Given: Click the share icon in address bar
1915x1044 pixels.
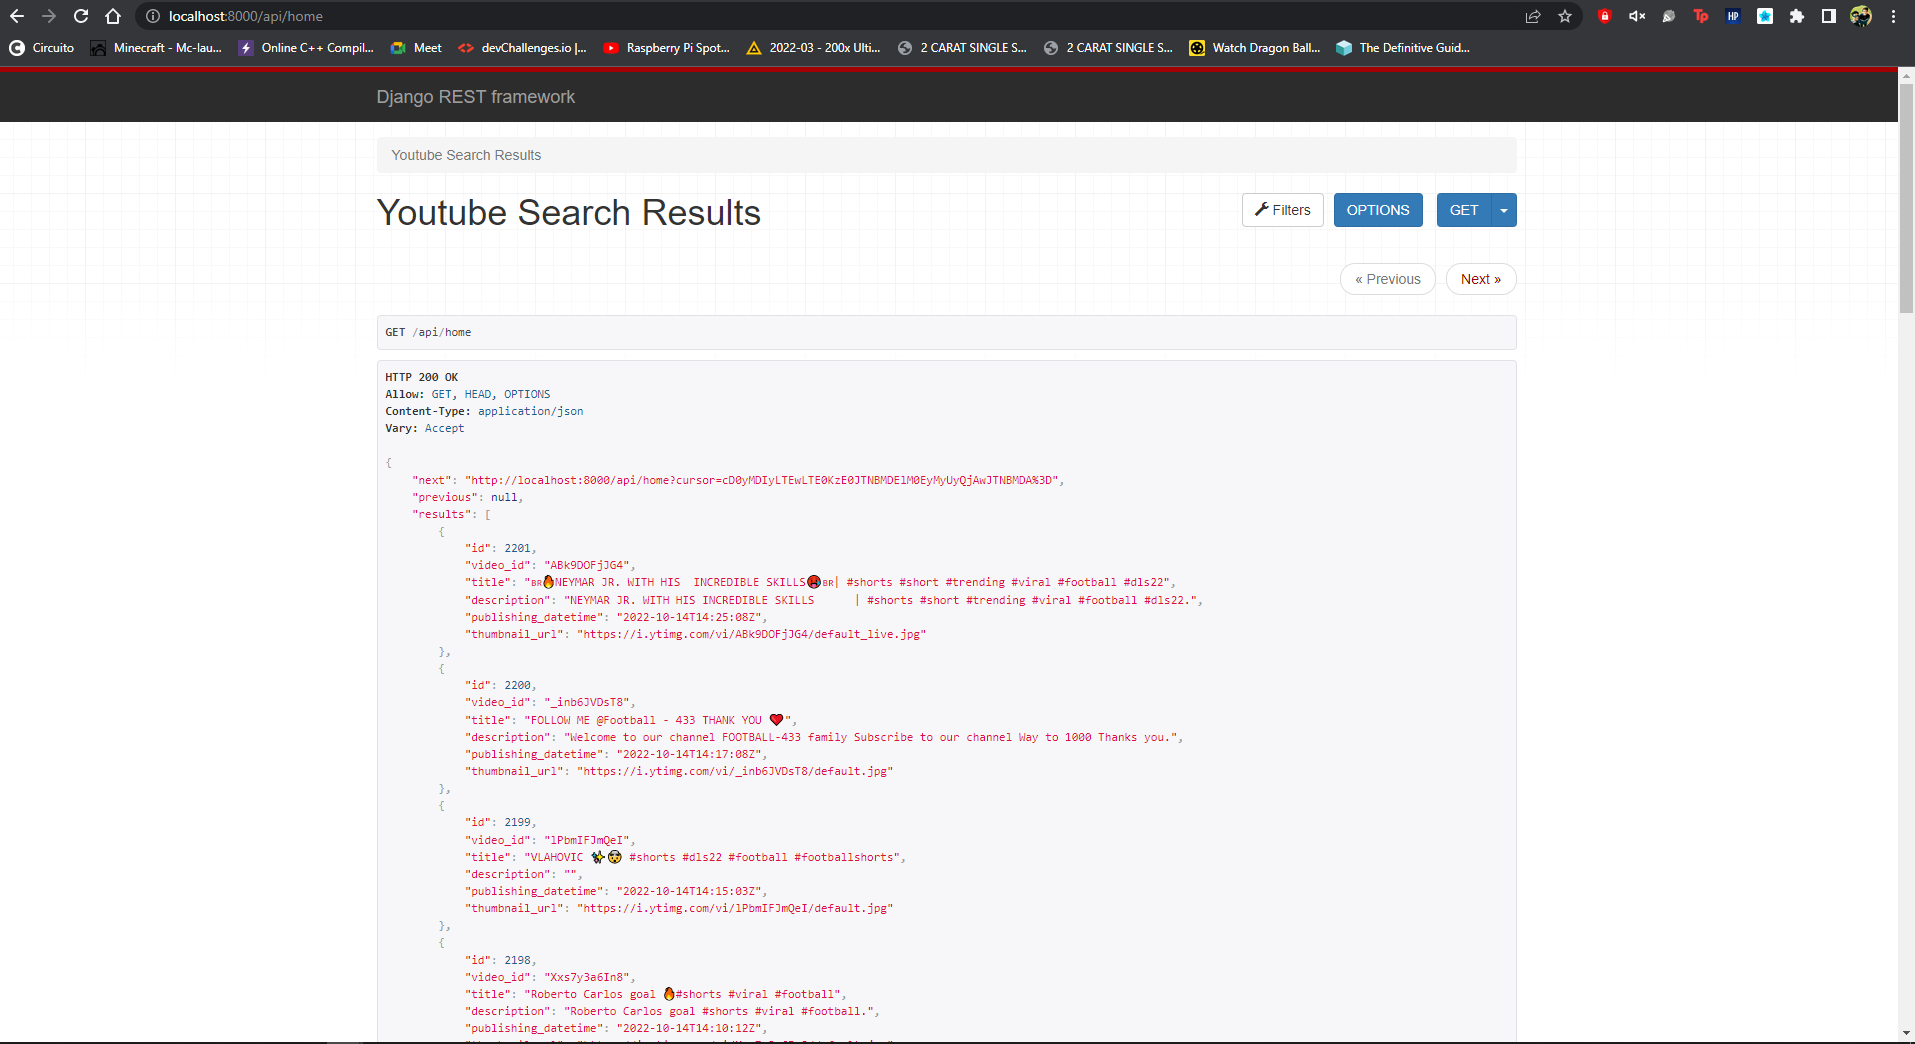Looking at the screenshot, I should point(1533,16).
